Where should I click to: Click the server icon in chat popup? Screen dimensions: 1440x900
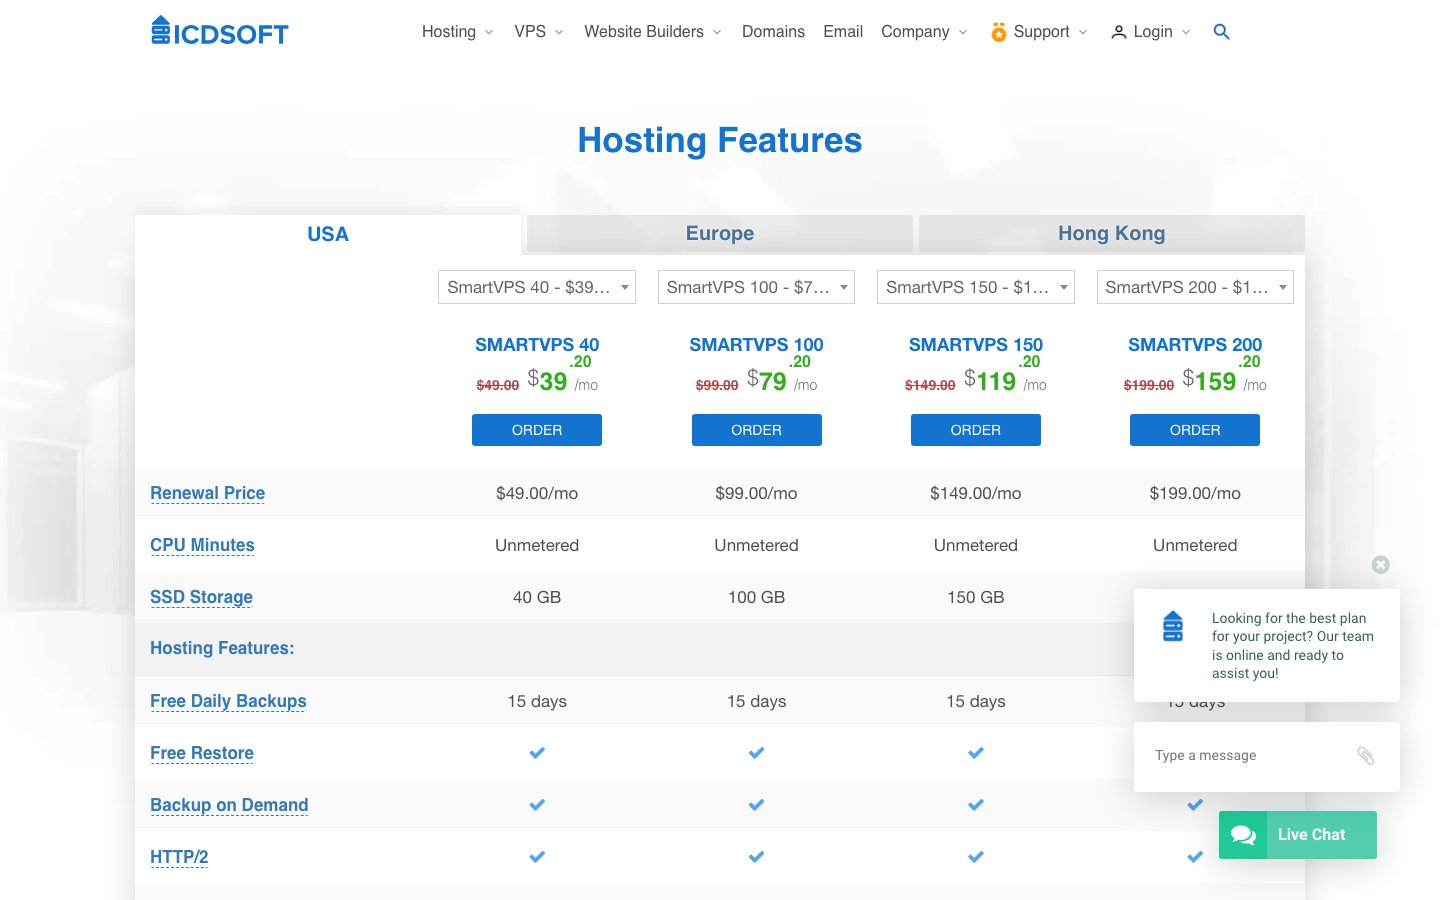click(x=1173, y=626)
